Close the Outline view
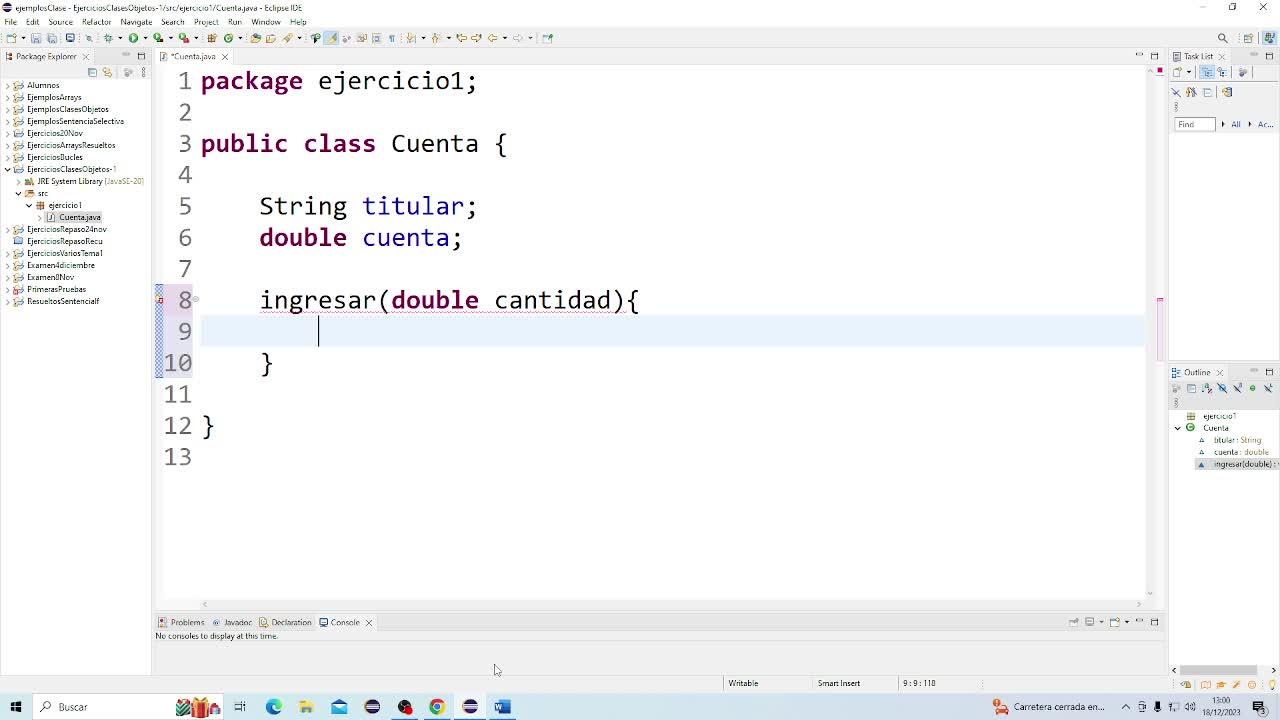Viewport: 1280px width, 720px height. pos(1220,372)
